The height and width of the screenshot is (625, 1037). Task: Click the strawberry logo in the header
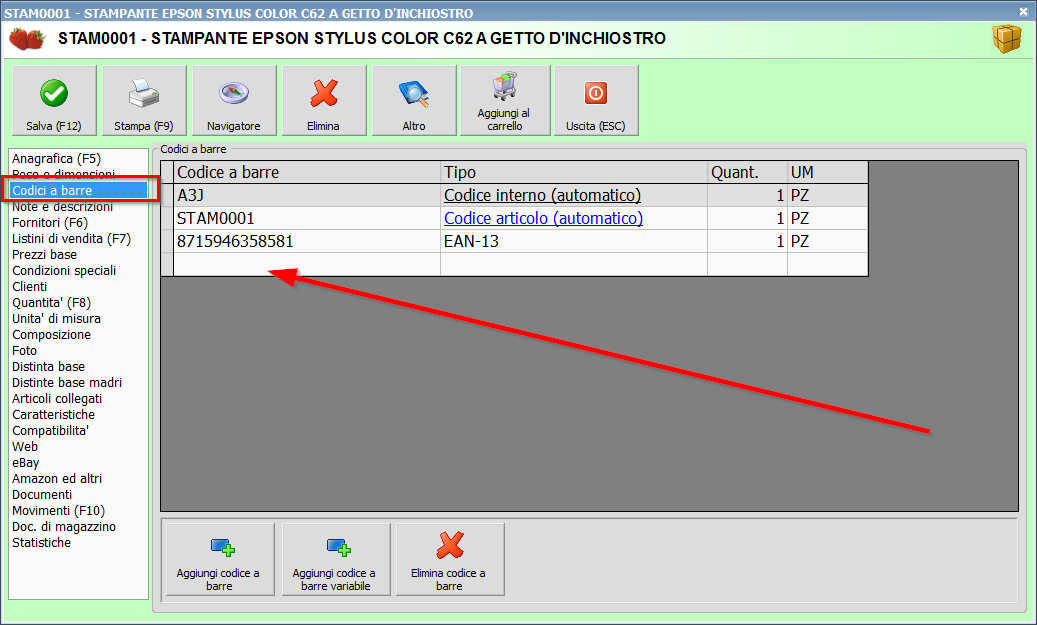[x=26, y=38]
